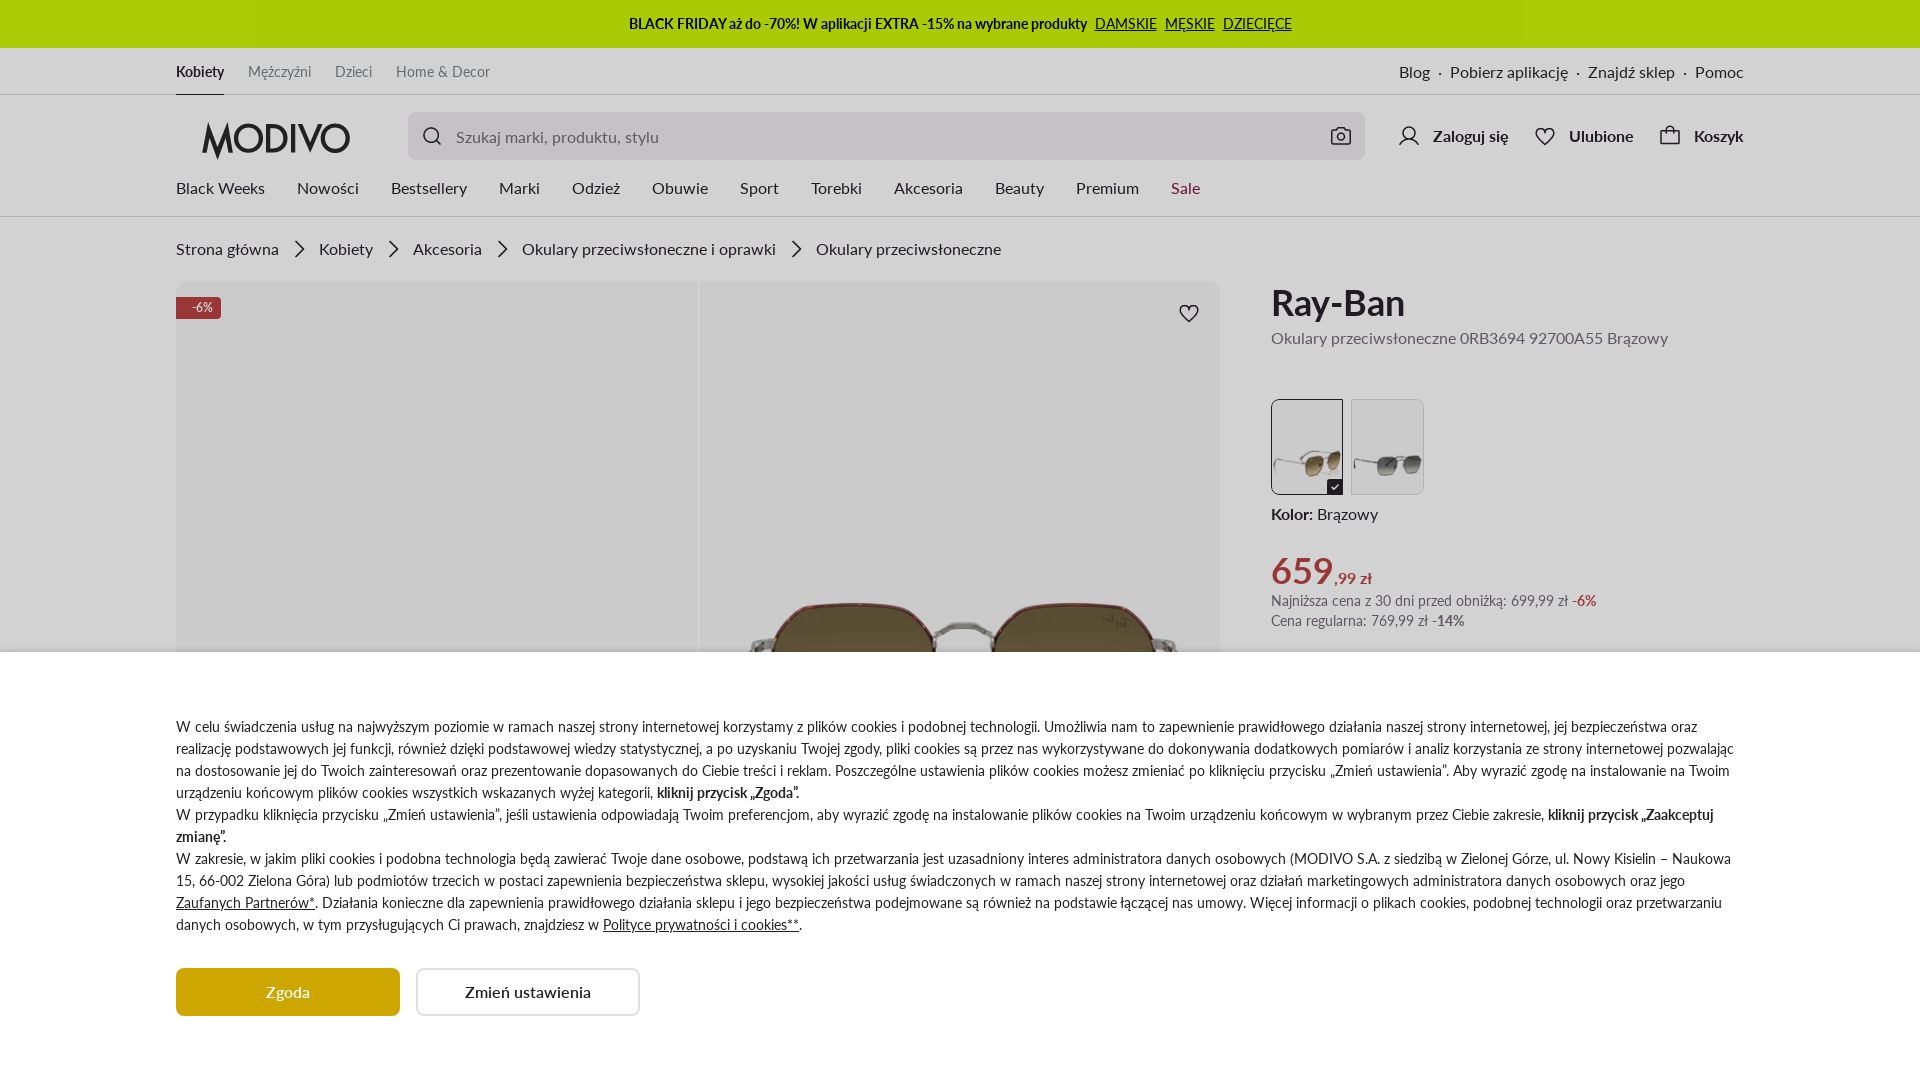Click the user account icon

tap(1409, 136)
